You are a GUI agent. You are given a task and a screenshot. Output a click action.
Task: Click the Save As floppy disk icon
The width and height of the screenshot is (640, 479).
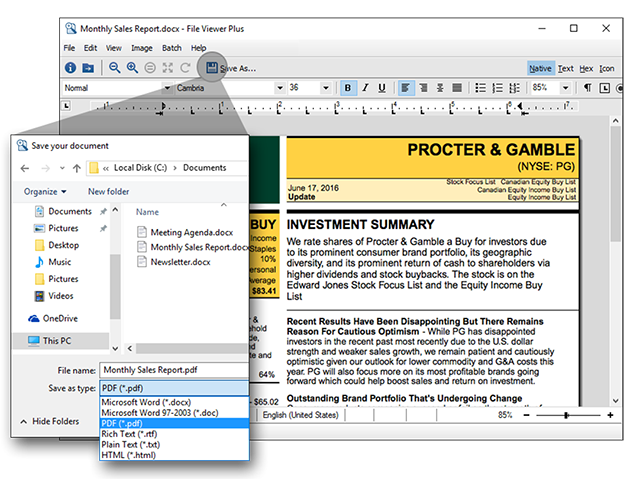tap(211, 68)
